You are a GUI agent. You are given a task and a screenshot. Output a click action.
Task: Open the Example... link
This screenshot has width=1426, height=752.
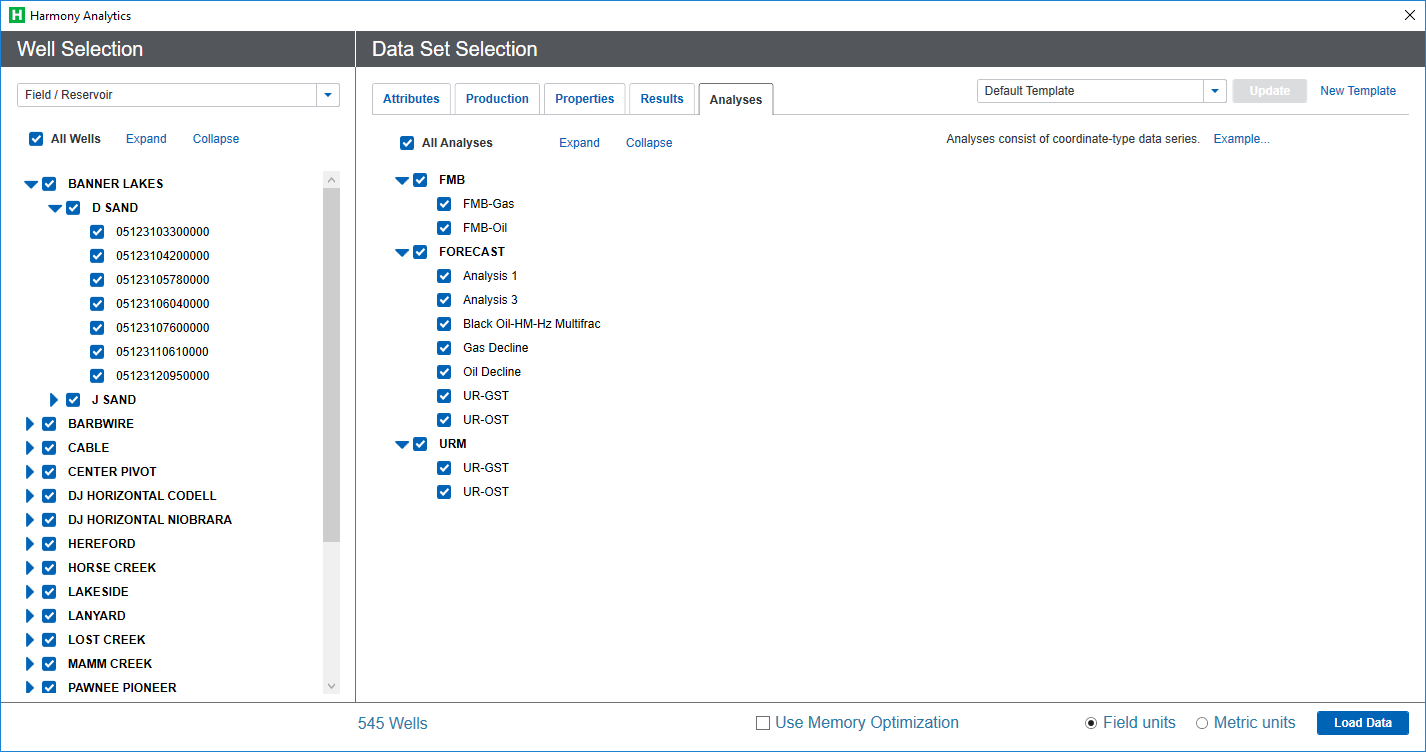point(1242,139)
